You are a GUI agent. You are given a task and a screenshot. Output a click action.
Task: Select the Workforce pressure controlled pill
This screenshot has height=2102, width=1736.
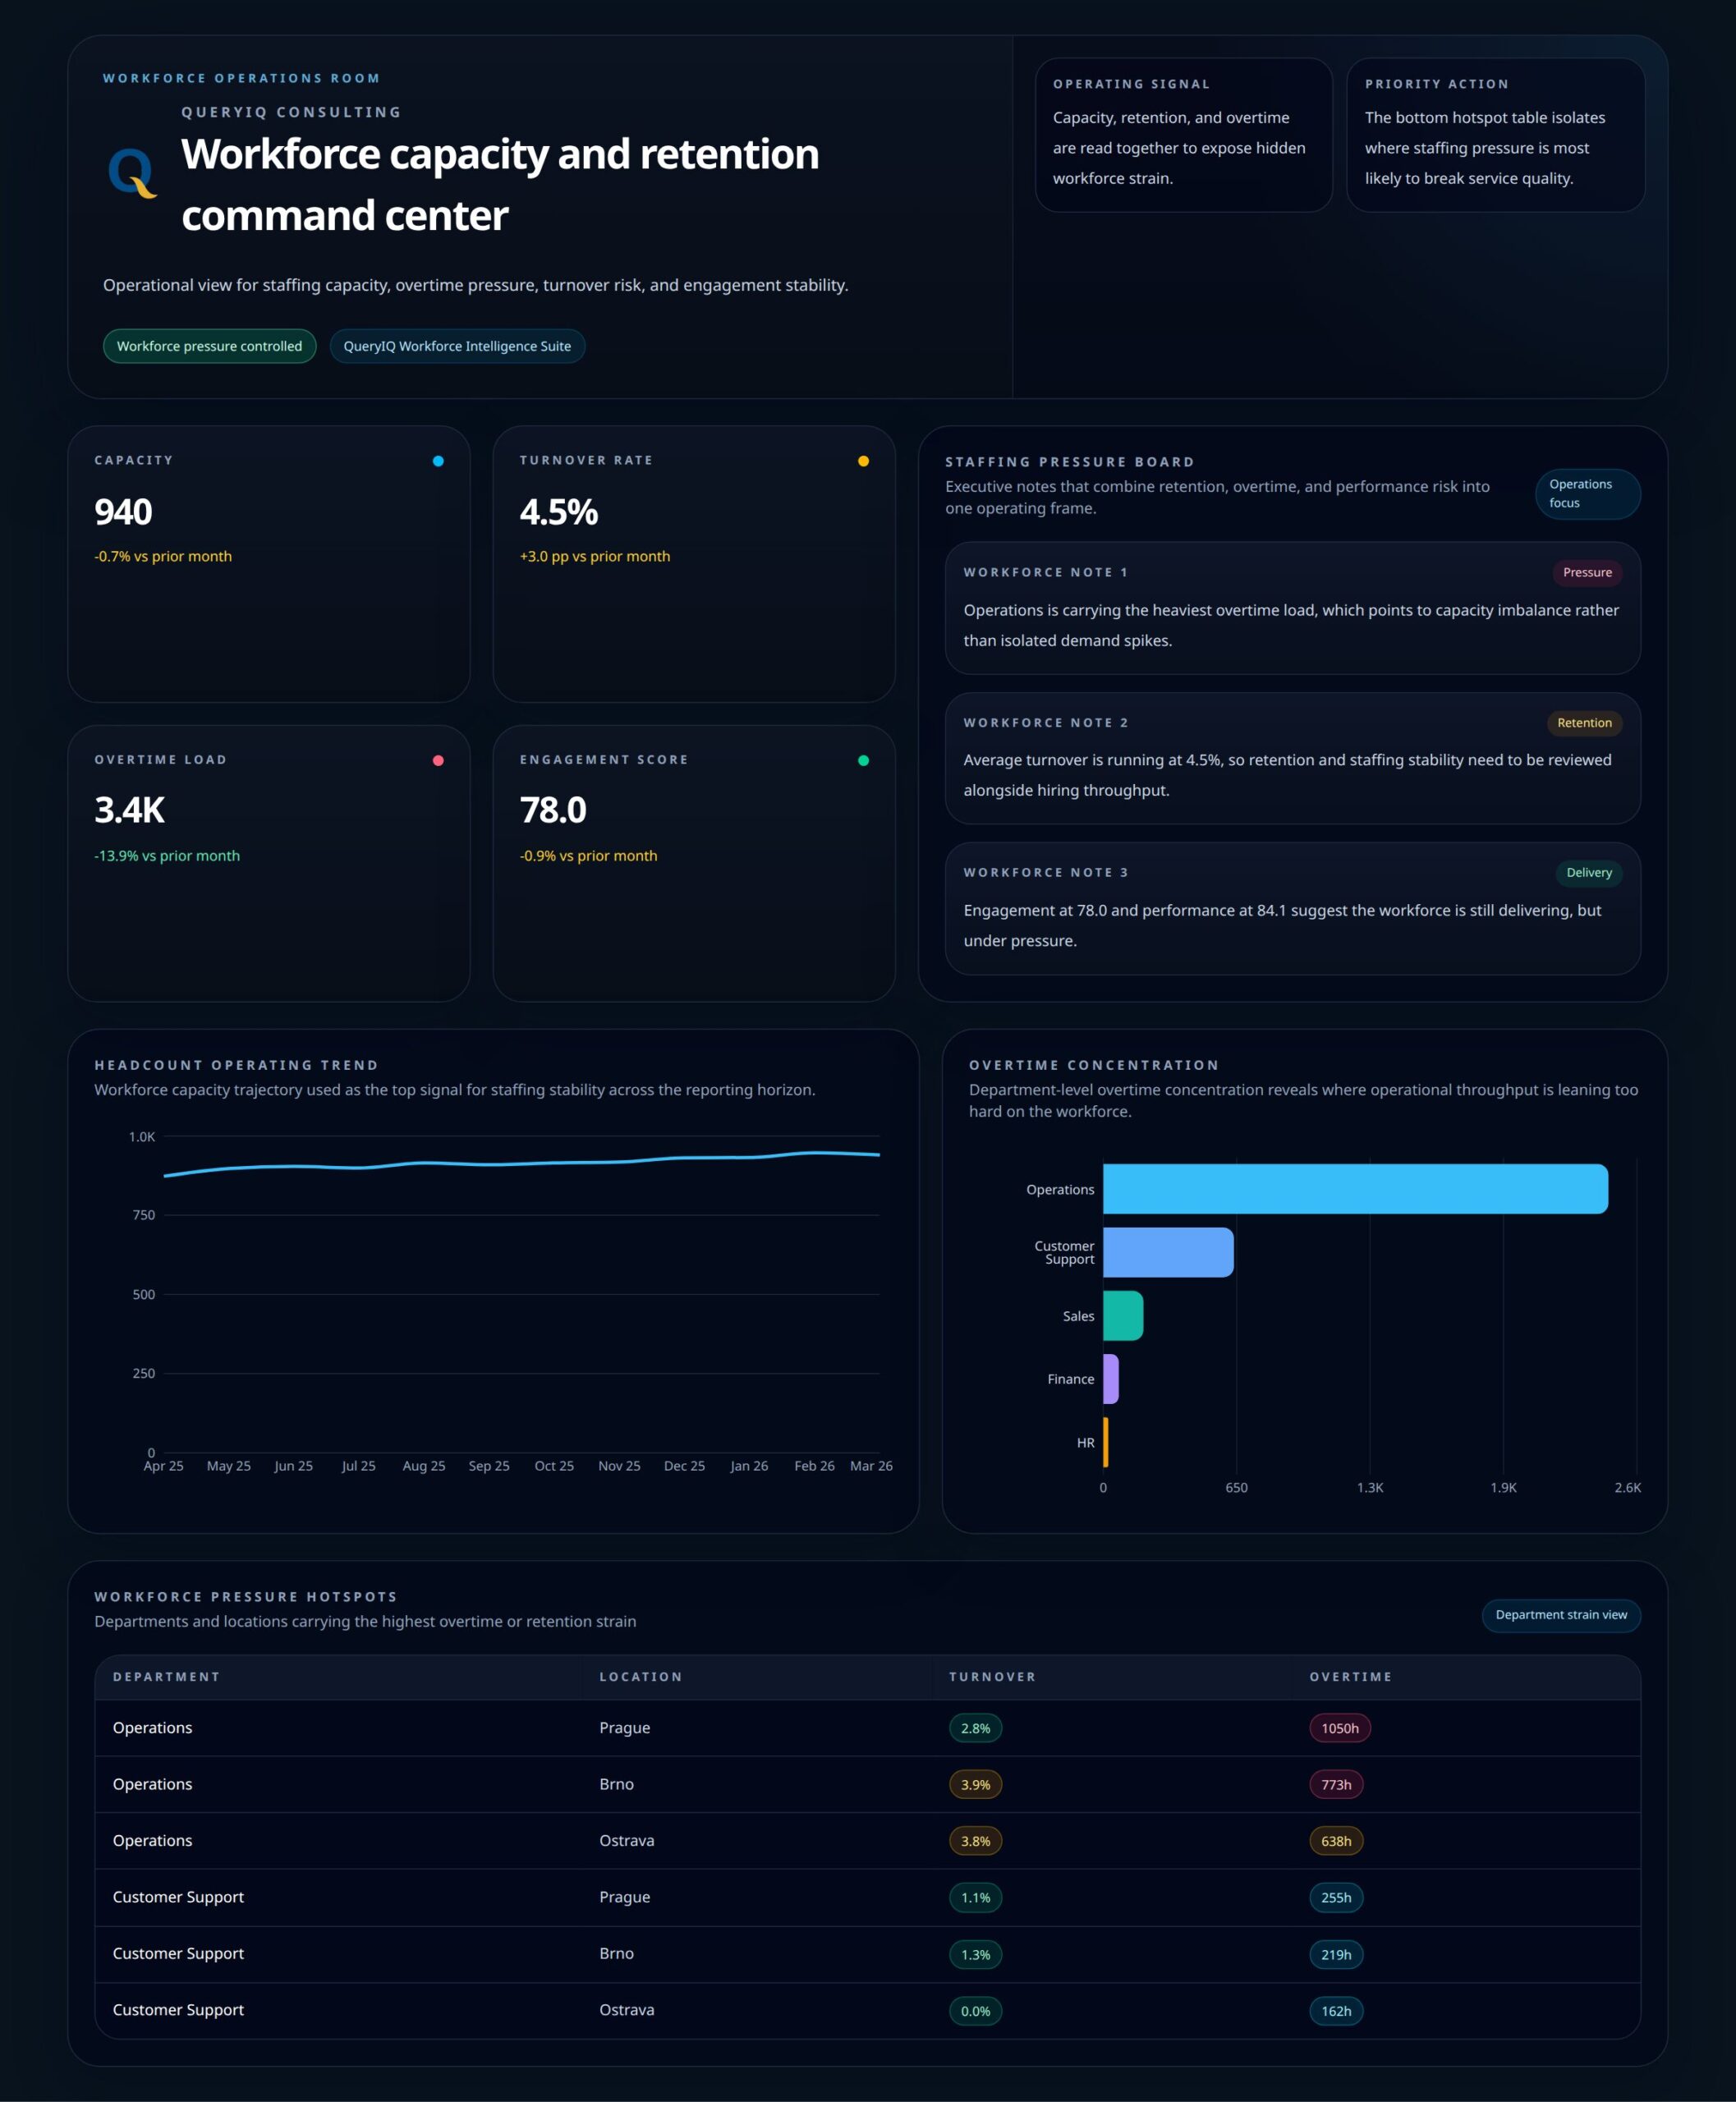[209, 346]
